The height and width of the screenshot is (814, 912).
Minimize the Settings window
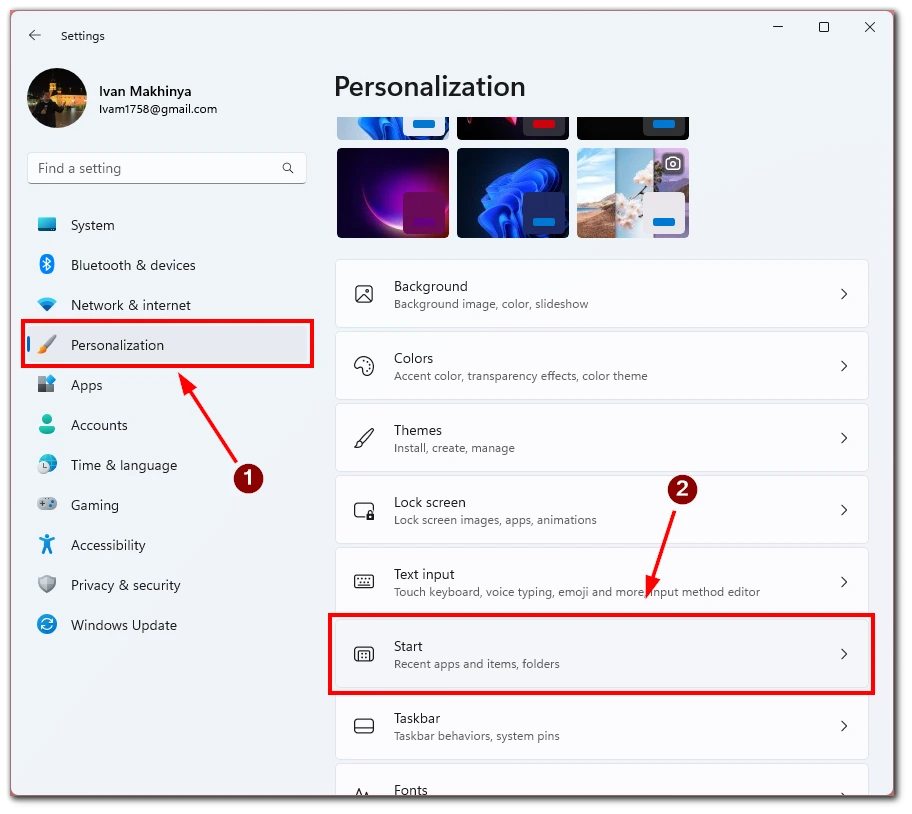(x=778, y=27)
